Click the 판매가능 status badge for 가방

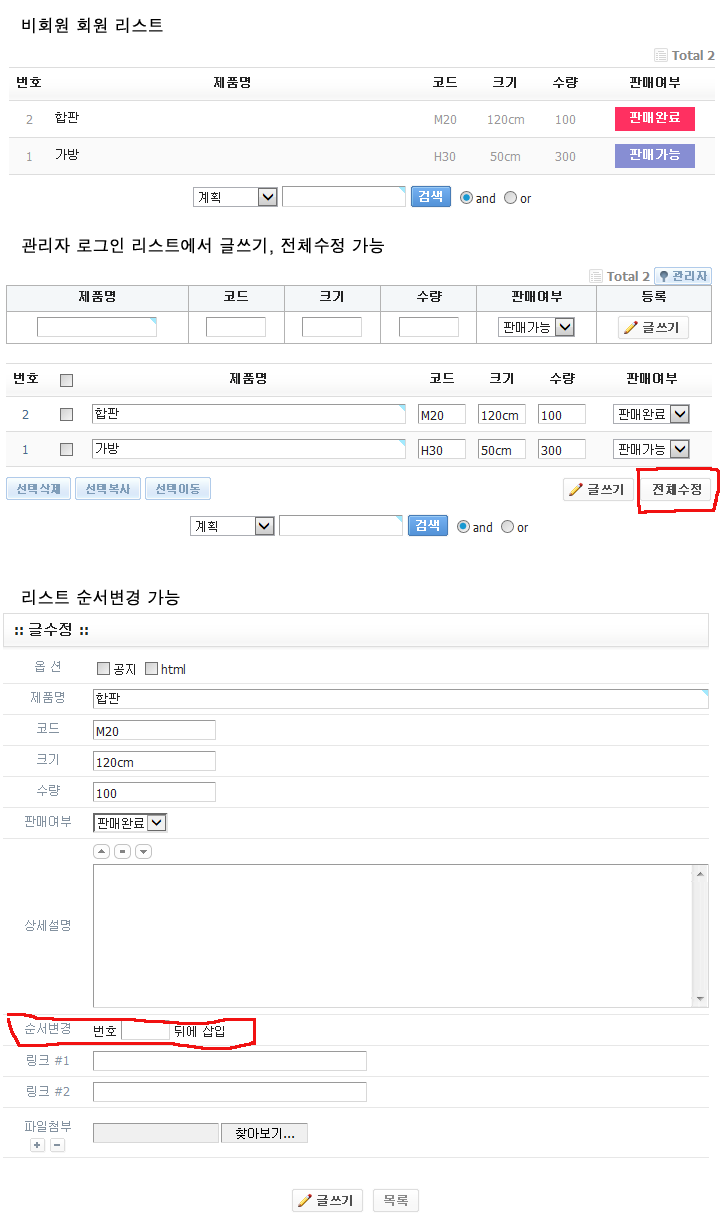(654, 155)
